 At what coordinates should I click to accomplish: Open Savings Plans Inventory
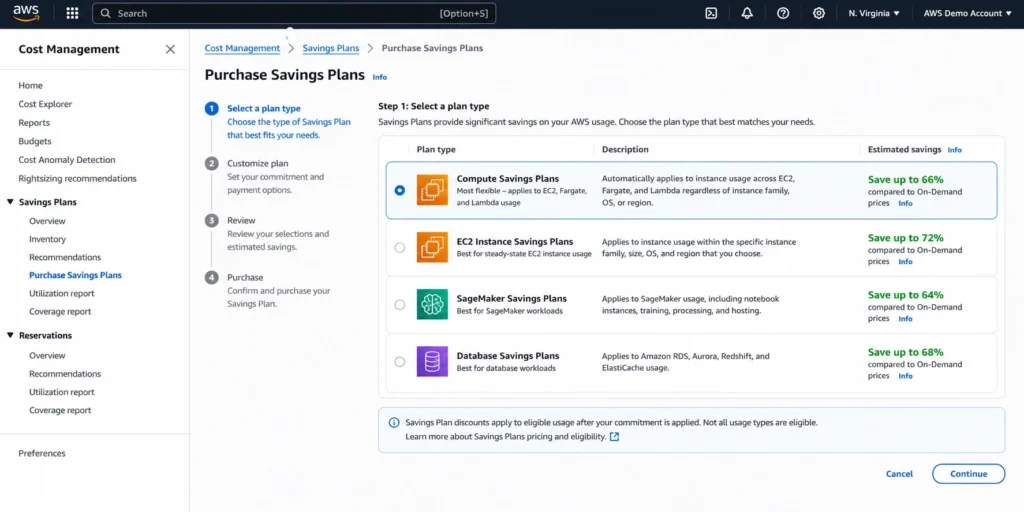pos(48,239)
